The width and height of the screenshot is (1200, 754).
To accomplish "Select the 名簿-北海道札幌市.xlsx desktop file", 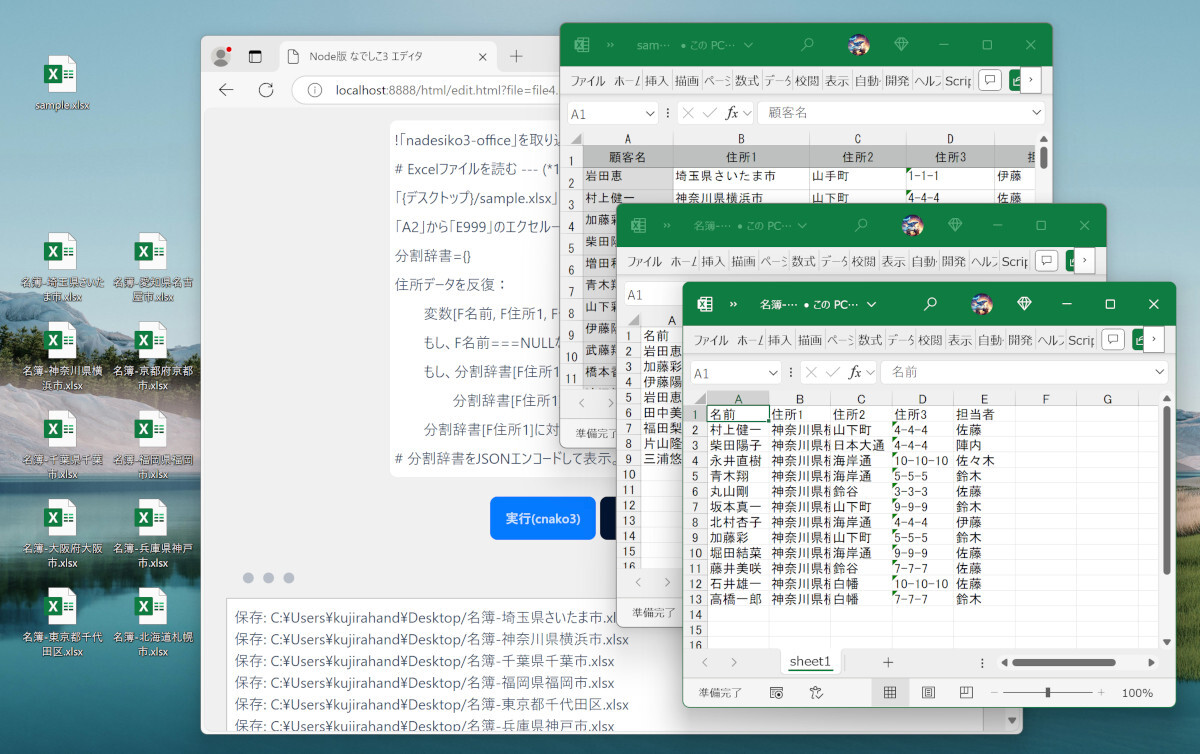I will (x=152, y=622).
